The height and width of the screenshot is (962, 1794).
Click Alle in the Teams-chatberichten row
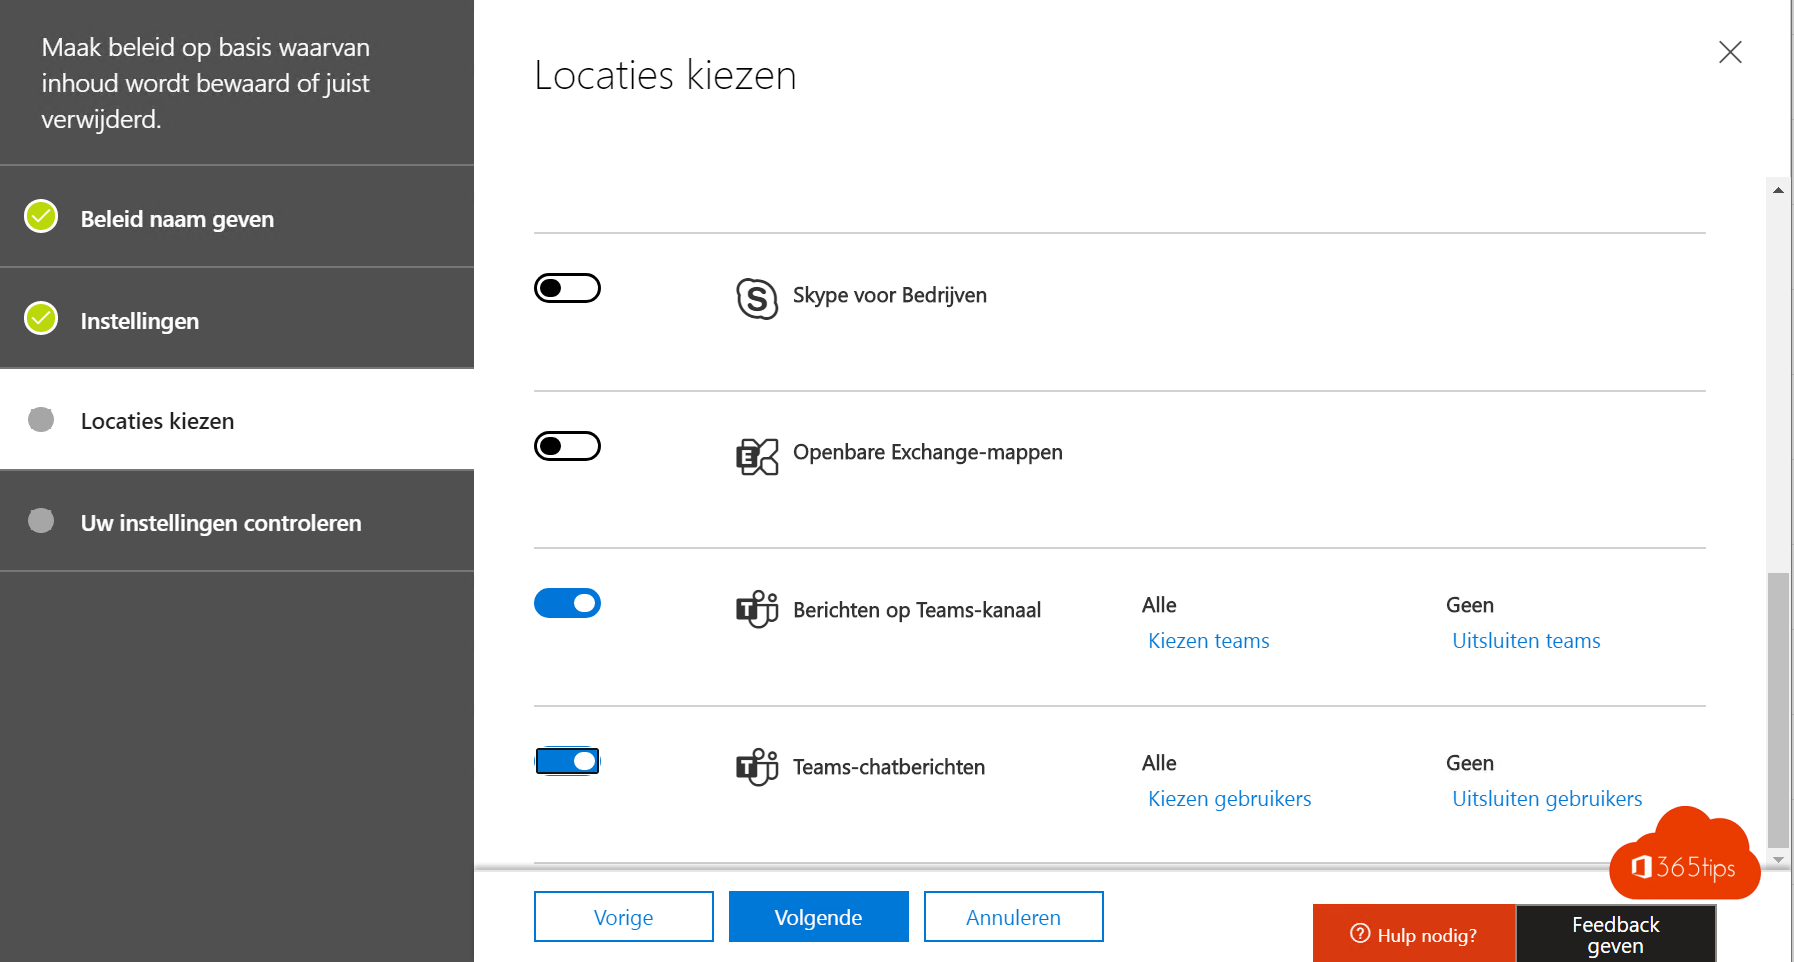pos(1159,763)
